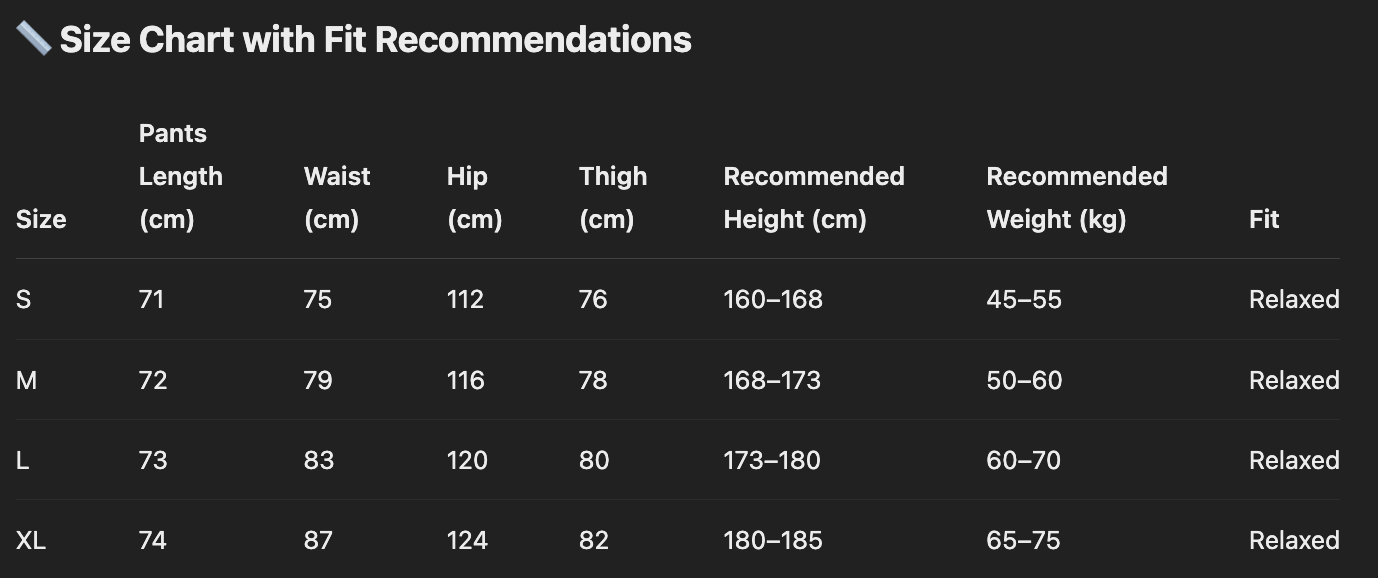Click the Recommended Weight (kg) header

tap(1076, 198)
